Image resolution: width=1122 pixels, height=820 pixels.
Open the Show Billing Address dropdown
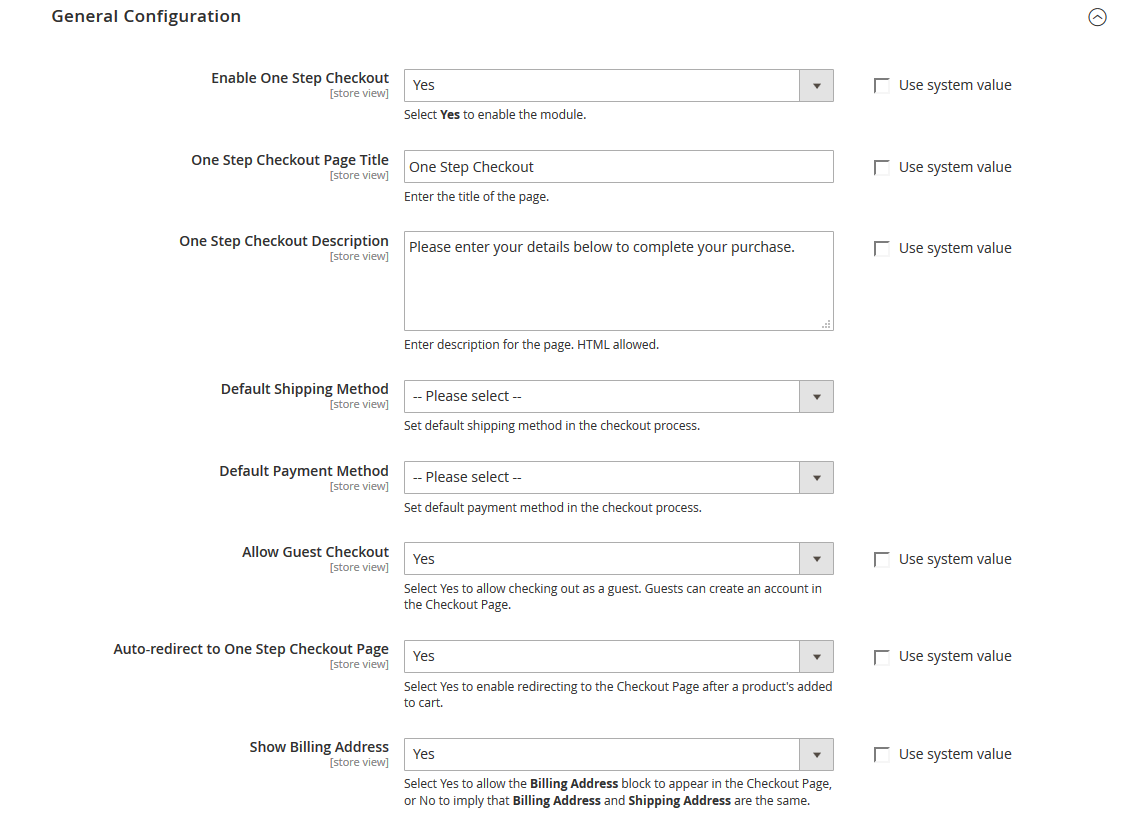pos(602,754)
